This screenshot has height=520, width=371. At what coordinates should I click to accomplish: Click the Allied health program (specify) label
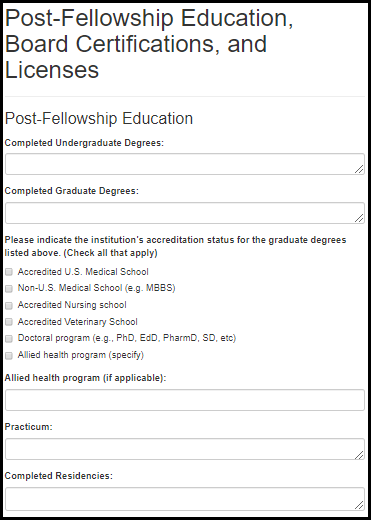click(x=81, y=355)
